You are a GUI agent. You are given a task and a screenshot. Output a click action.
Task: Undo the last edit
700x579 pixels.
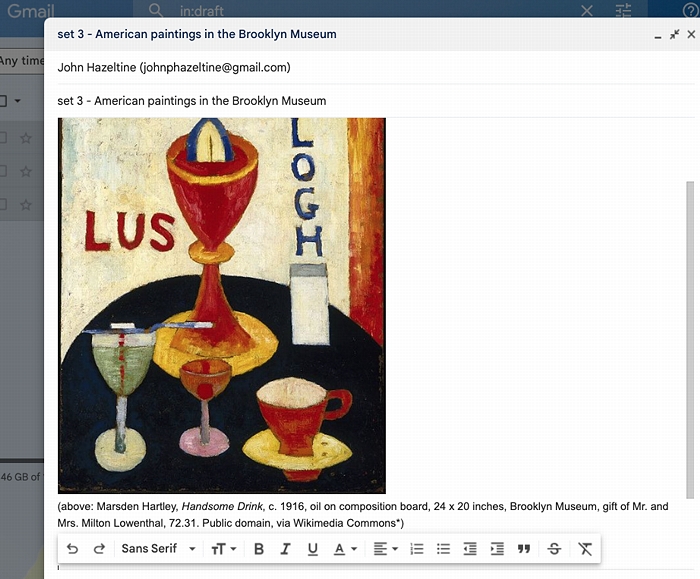pos(72,549)
